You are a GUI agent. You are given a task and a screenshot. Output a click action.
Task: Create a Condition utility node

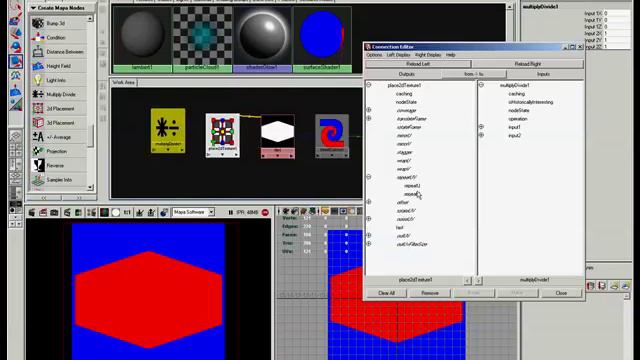(x=58, y=38)
